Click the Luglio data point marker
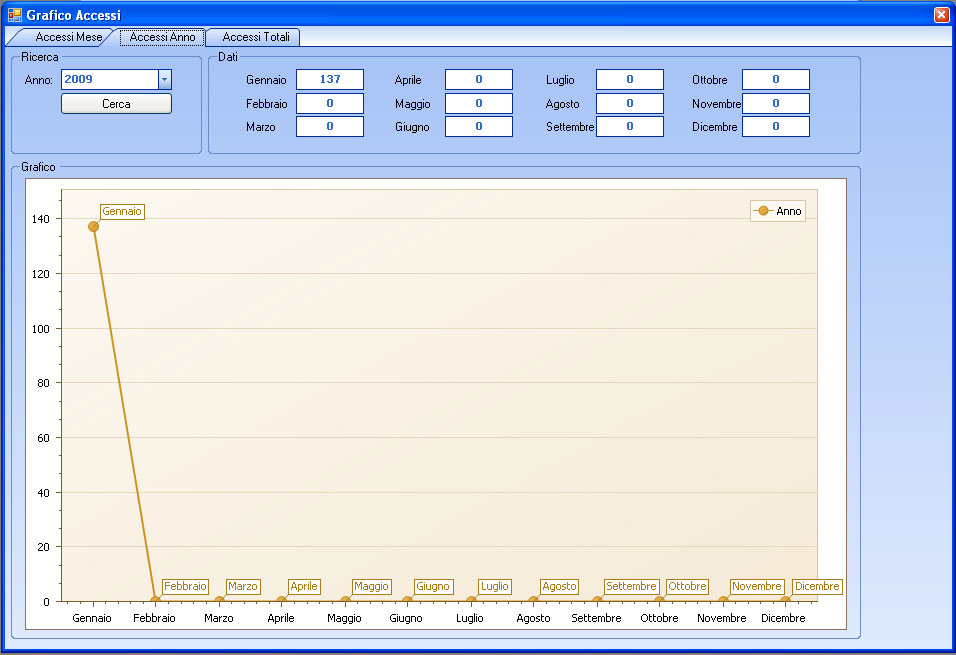 click(471, 601)
